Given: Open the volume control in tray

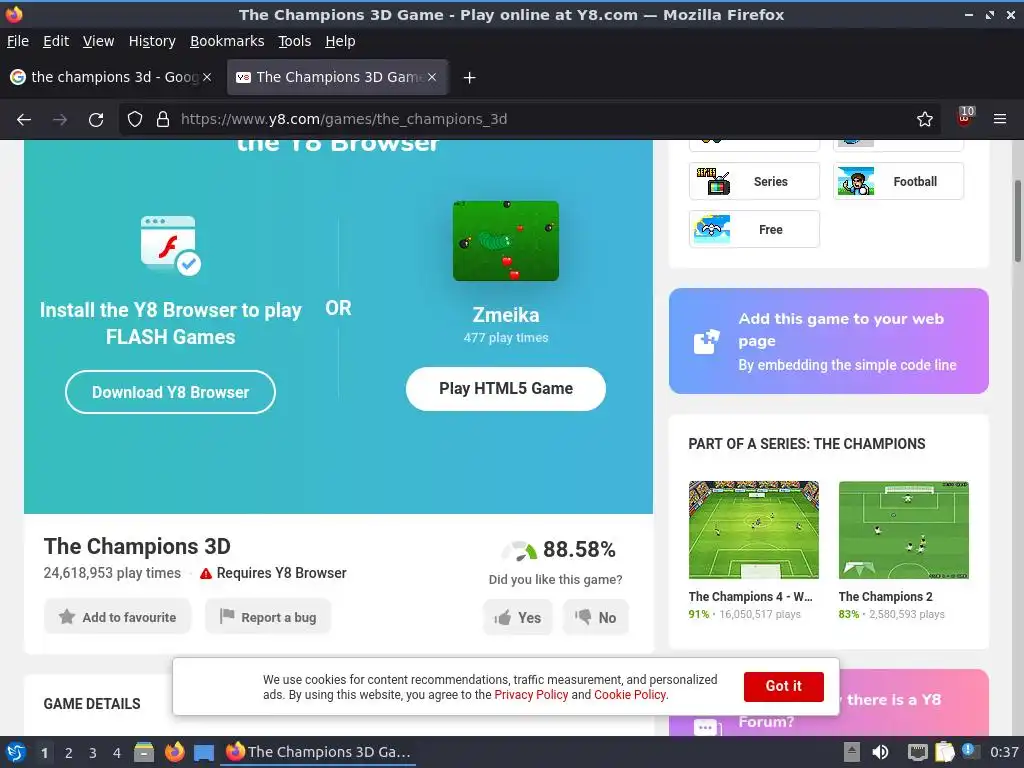Looking at the screenshot, I should (x=880, y=752).
